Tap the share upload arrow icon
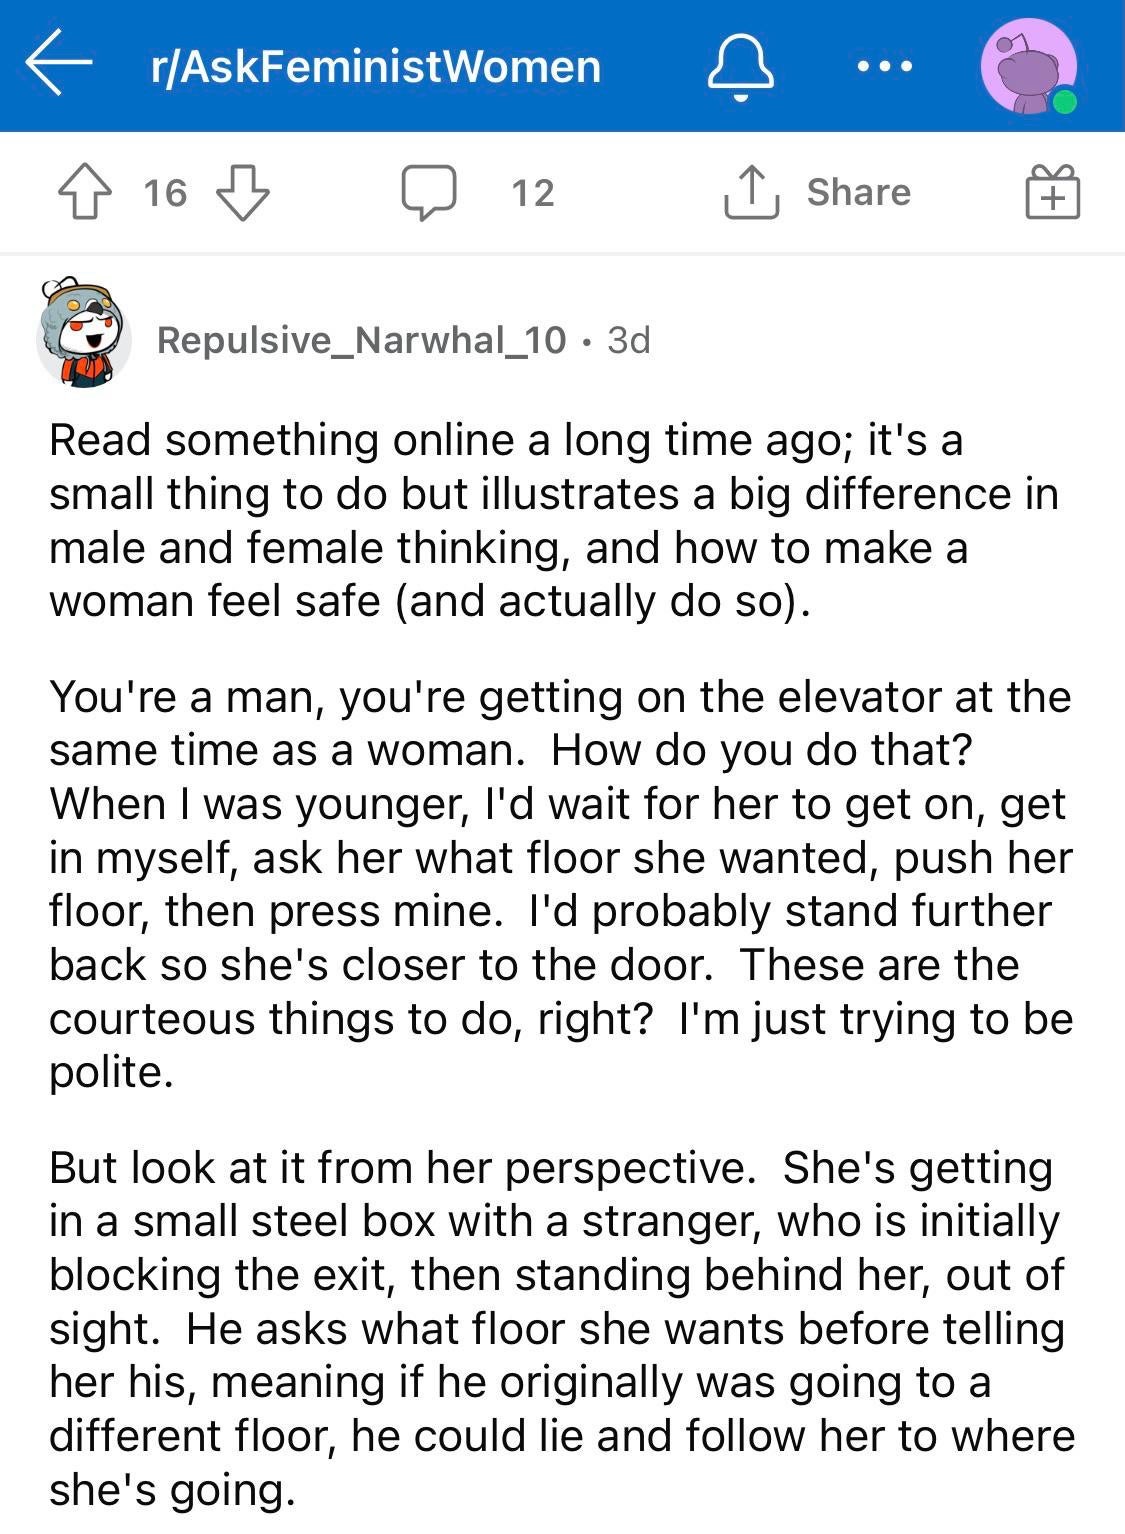The width and height of the screenshot is (1125, 1534). coord(751,190)
